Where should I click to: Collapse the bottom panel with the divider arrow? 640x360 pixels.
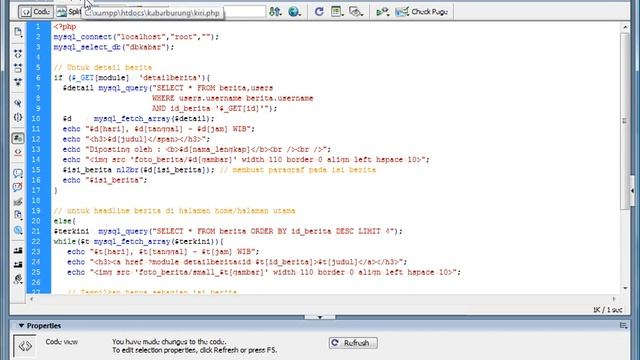point(320,317)
